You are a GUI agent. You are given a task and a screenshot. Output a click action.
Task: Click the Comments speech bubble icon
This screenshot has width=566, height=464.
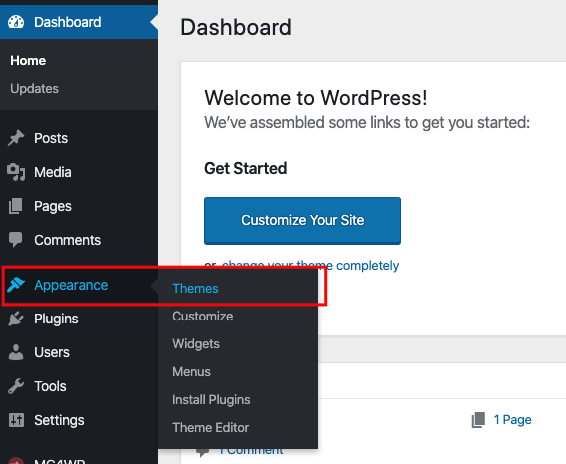click(16, 240)
